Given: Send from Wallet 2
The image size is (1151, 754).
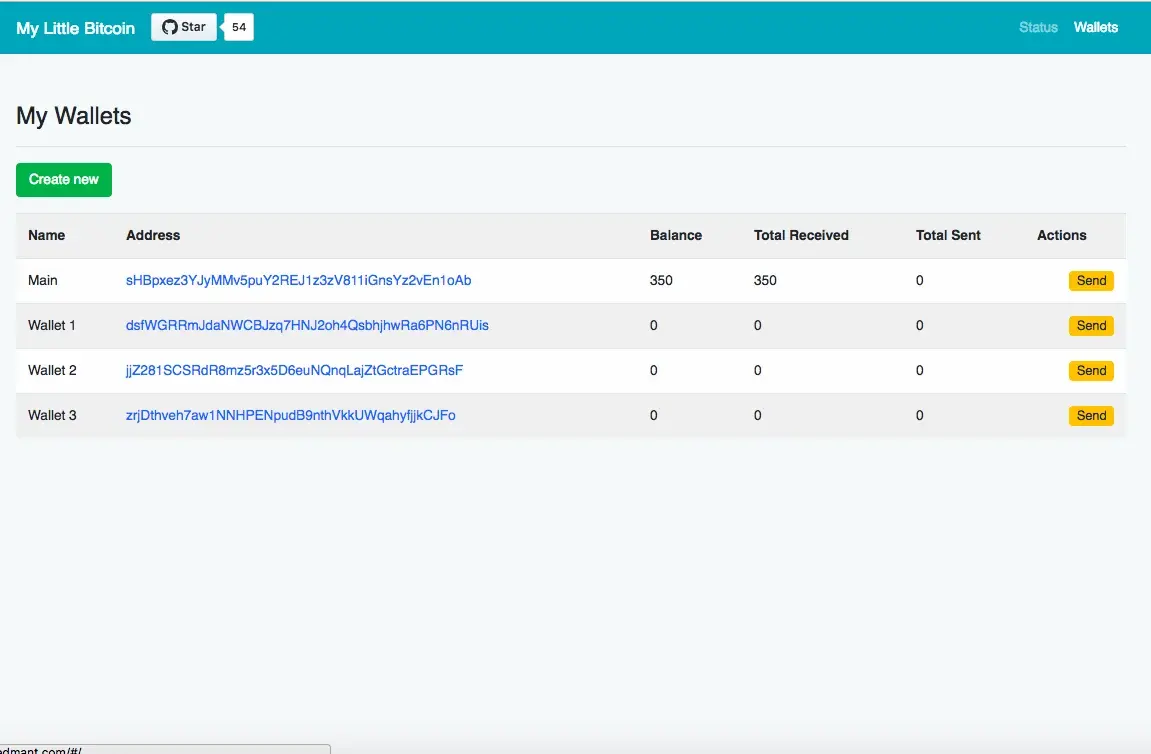Looking at the screenshot, I should point(1091,371).
